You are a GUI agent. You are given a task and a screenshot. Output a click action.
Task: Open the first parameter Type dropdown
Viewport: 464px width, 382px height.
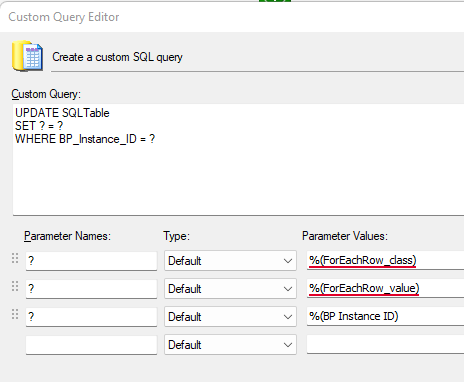230,261
